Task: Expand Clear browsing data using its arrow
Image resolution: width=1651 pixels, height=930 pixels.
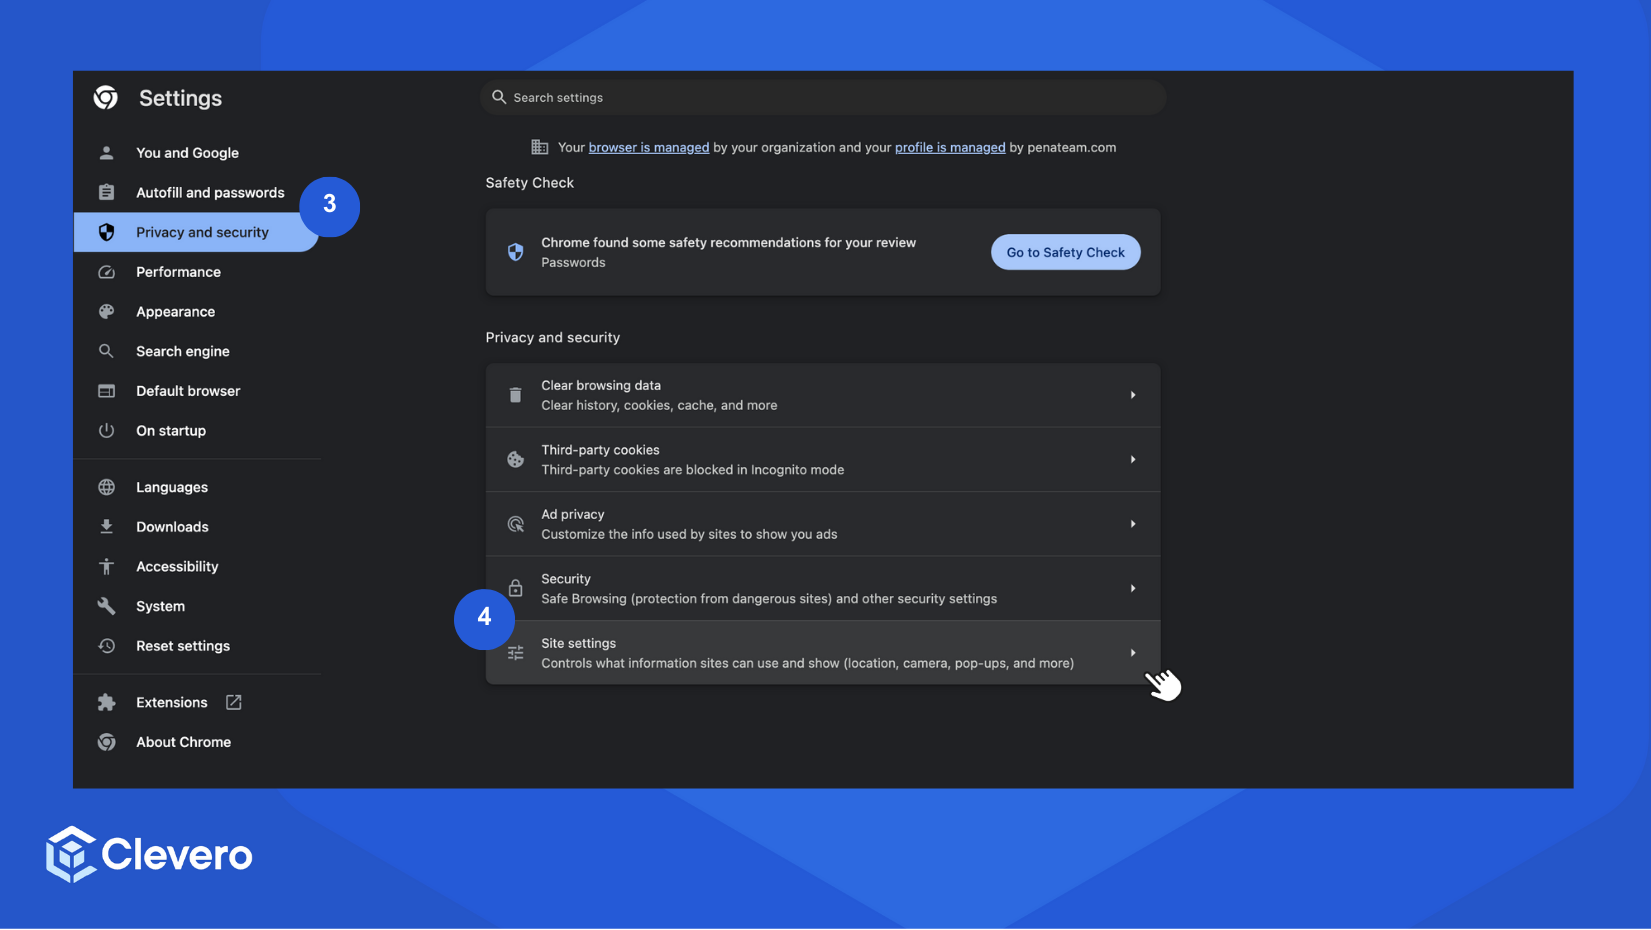Action: pyautogui.click(x=1133, y=395)
